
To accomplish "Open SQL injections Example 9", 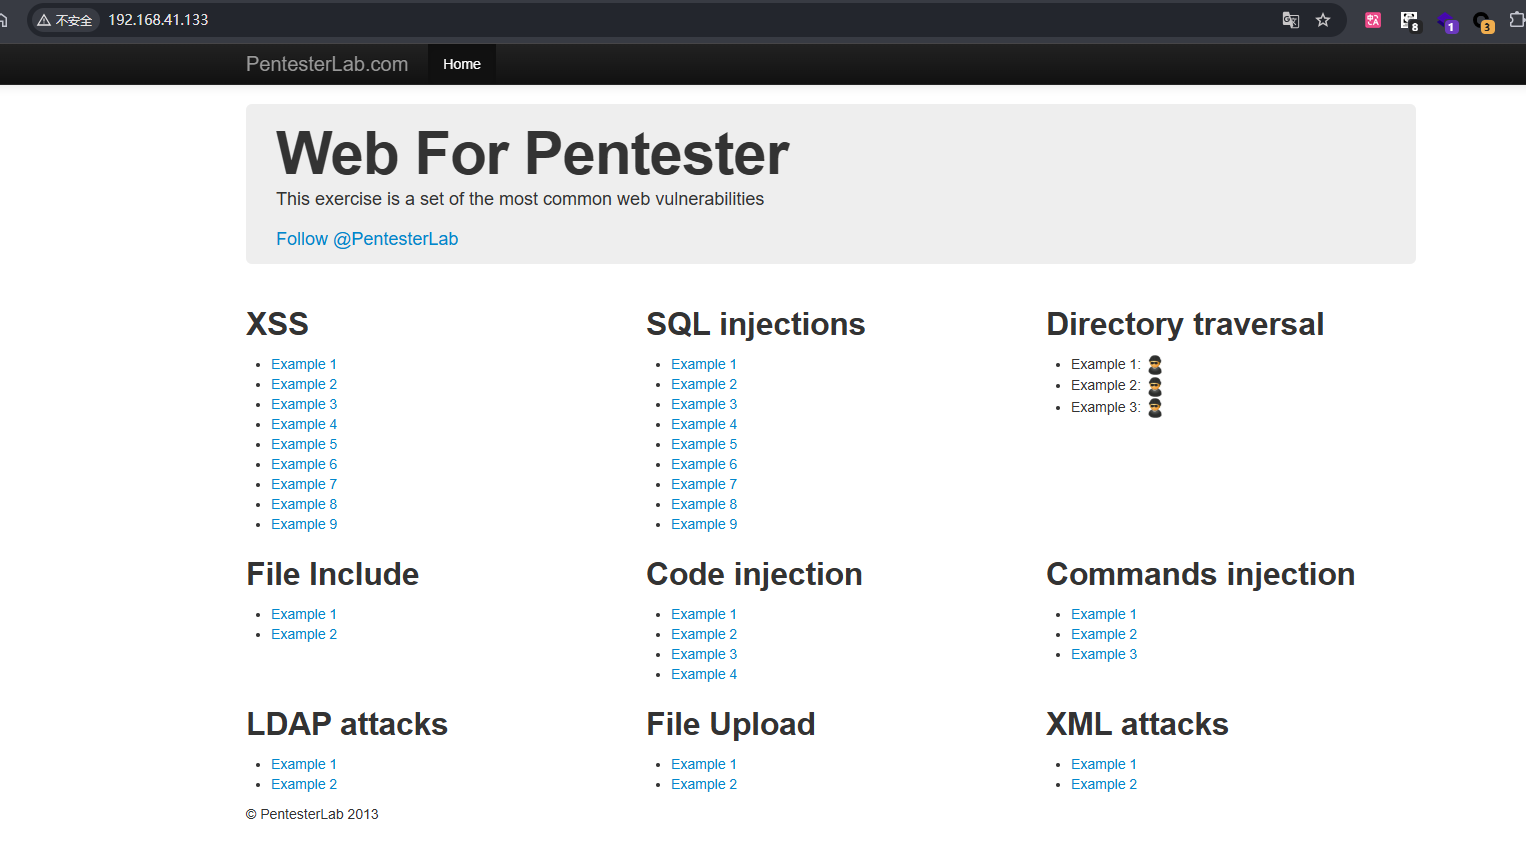I will coord(704,525).
